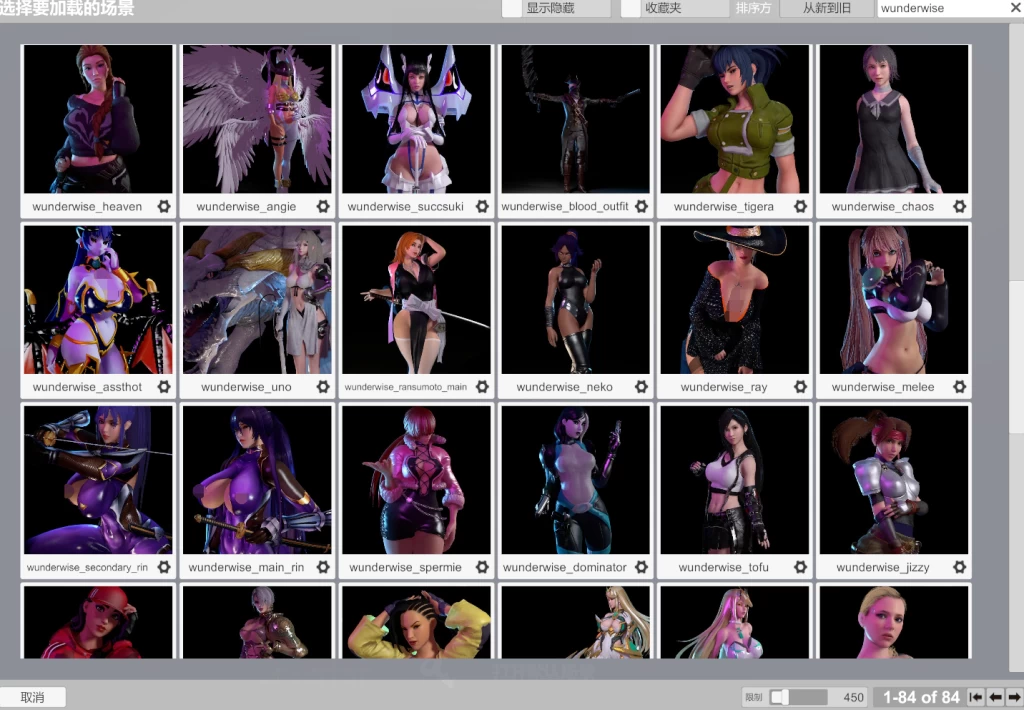Go to next page arrow
1024x710 pixels.
[1013, 697]
